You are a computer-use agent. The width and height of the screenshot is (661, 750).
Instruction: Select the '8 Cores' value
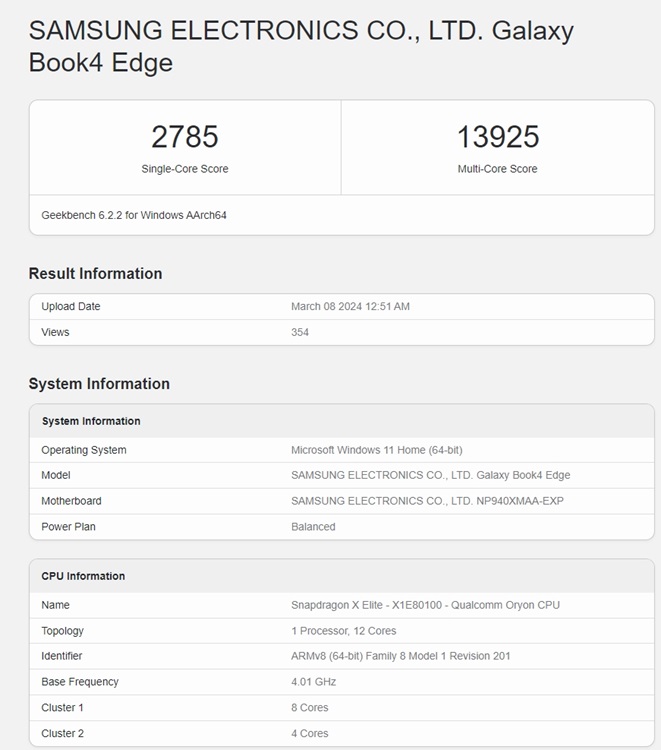point(309,708)
